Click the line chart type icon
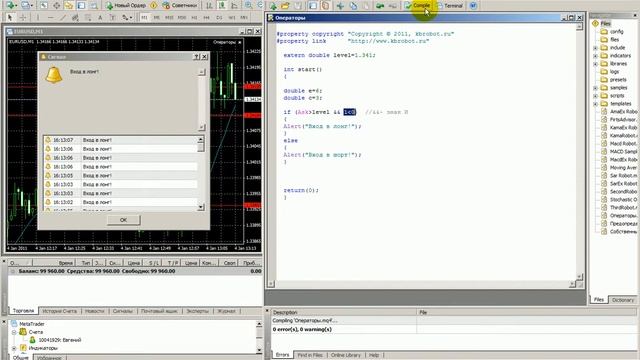The width and height of the screenshot is (640, 360). [235, 6]
